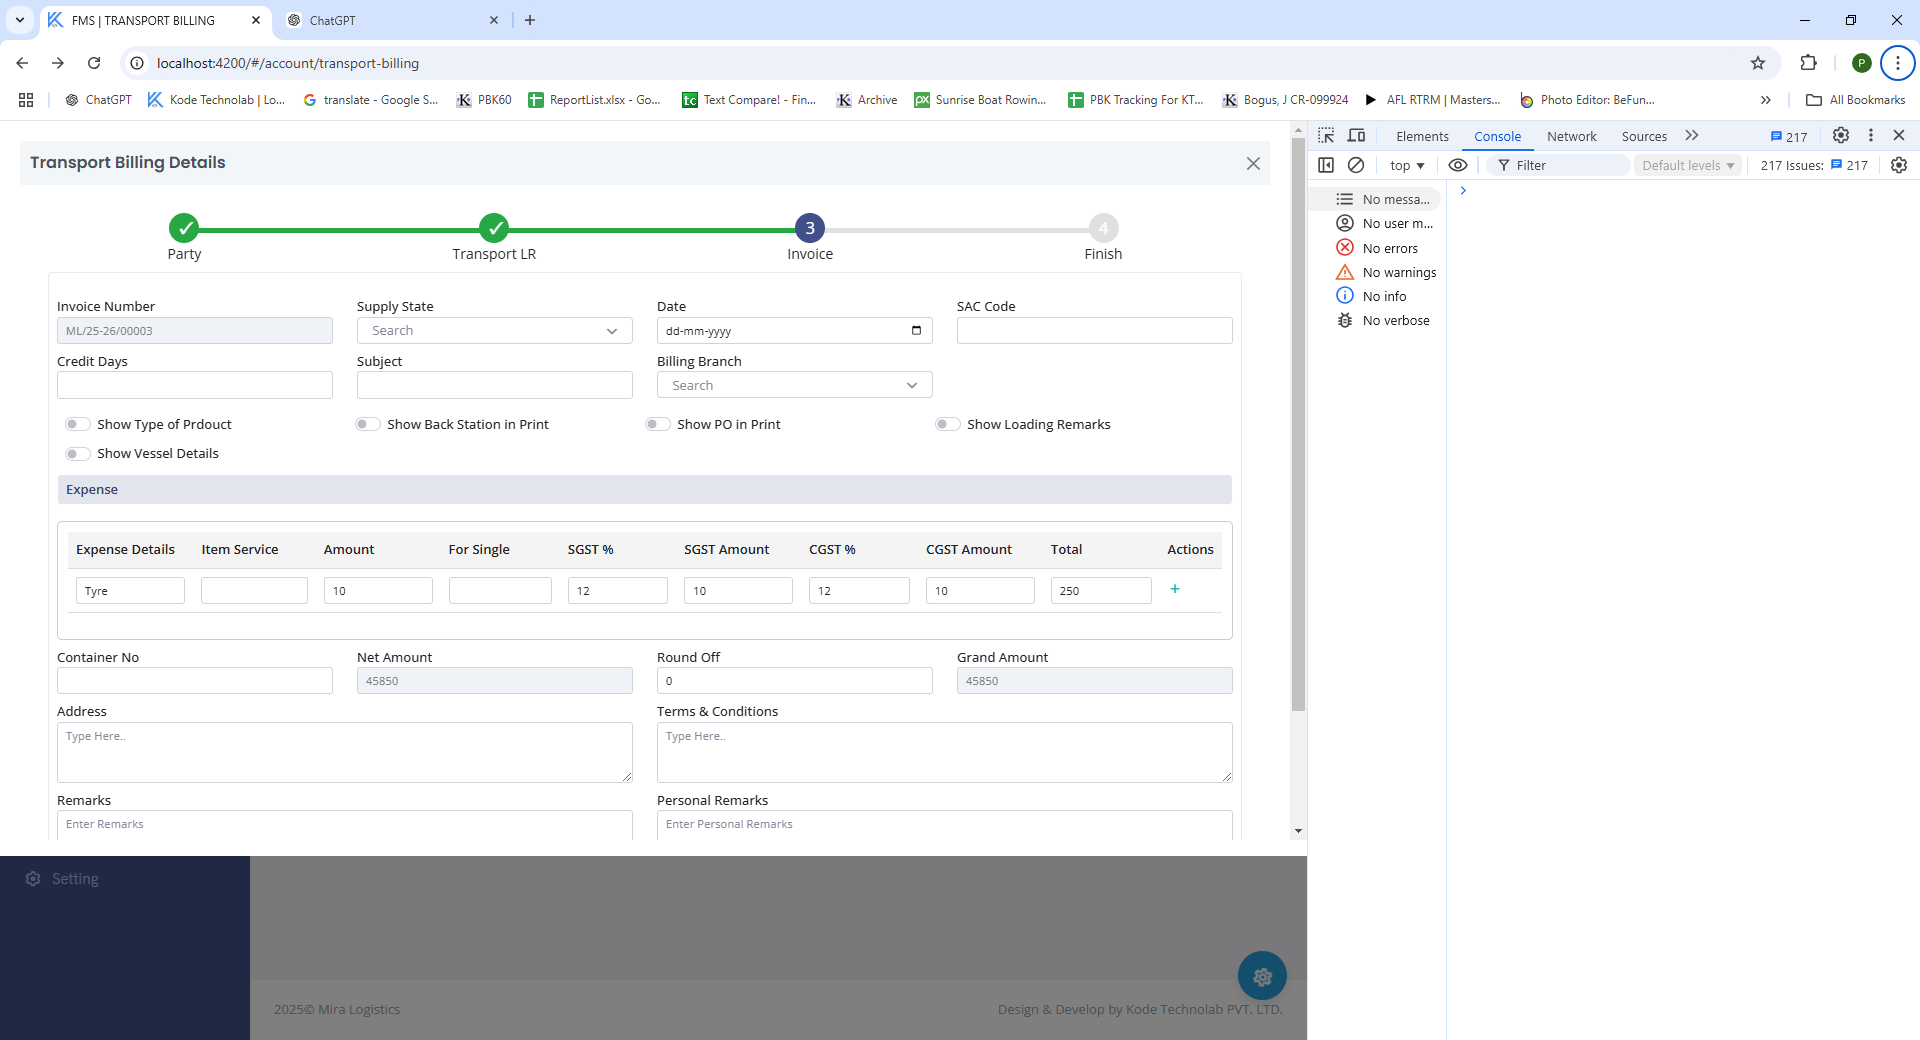Image resolution: width=1920 pixels, height=1040 pixels.
Task: Enable Show Type of Prdouct toggle
Action: point(77,424)
